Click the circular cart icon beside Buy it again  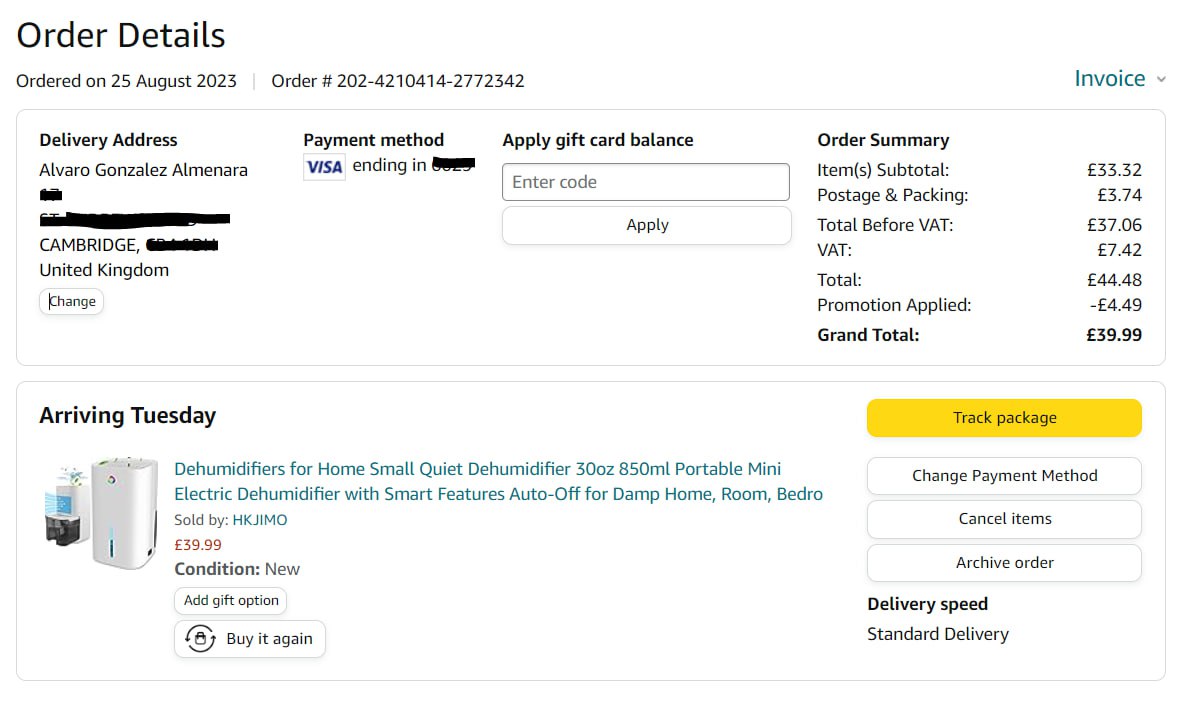click(x=201, y=638)
